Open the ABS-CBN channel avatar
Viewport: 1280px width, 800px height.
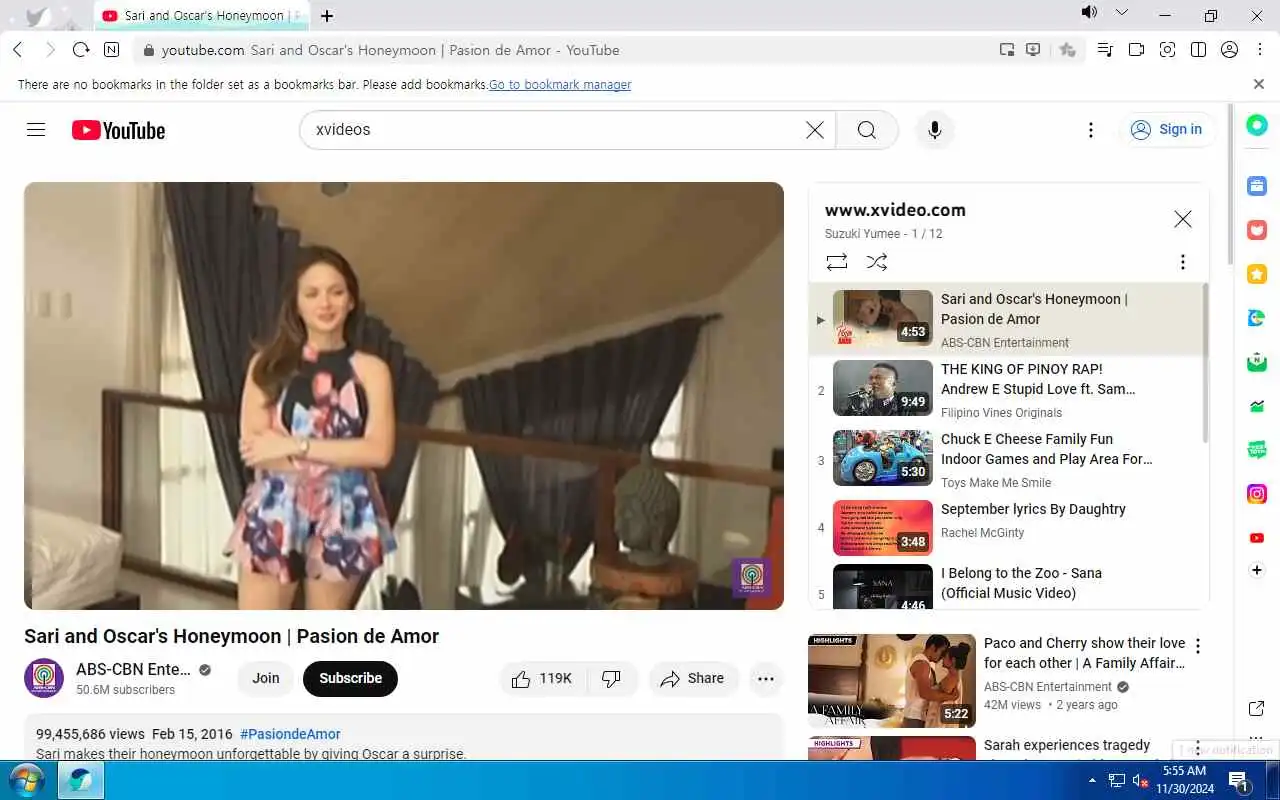[44, 678]
